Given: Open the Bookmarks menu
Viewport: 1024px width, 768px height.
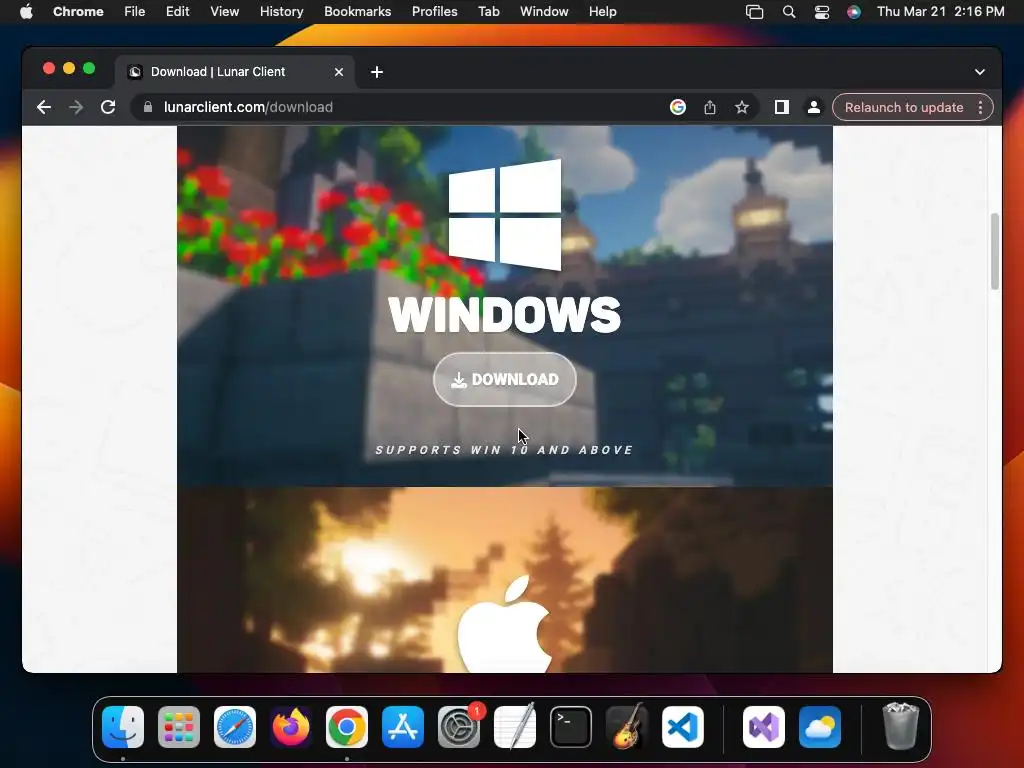Looking at the screenshot, I should point(357,11).
